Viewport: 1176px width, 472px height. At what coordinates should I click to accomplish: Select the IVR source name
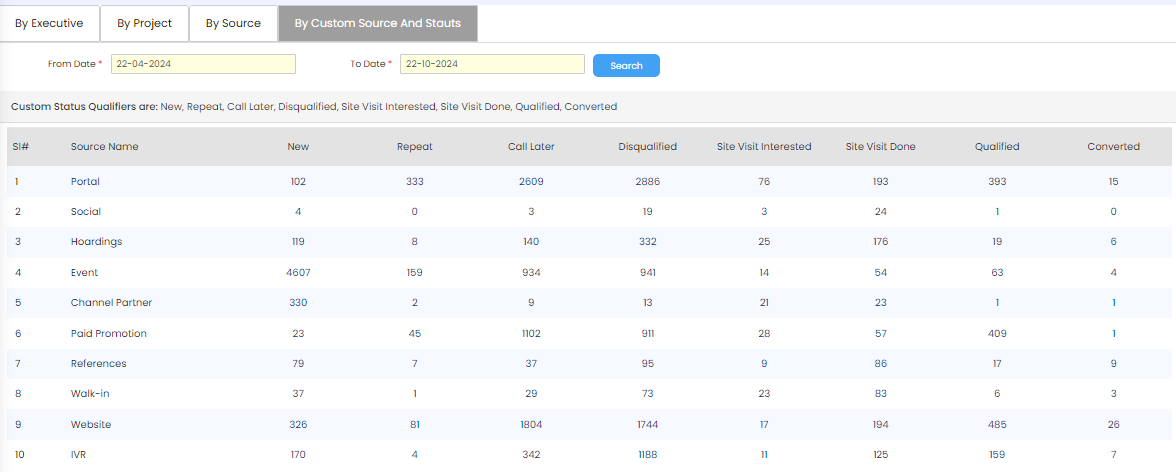(x=79, y=454)
